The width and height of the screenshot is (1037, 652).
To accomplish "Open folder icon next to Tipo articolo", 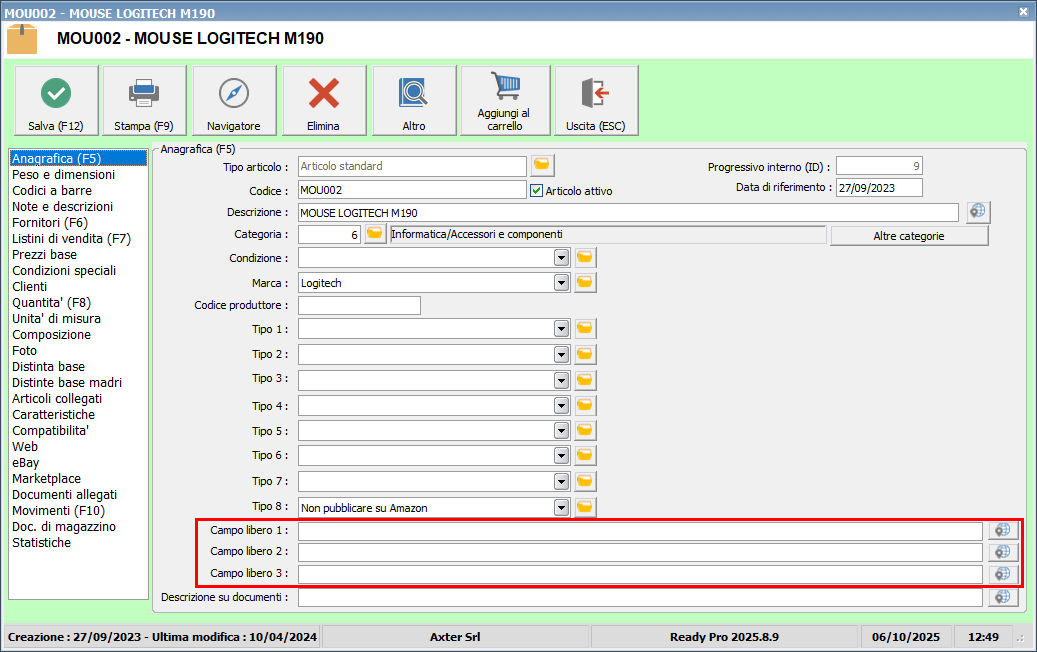I will coord(542,165).
